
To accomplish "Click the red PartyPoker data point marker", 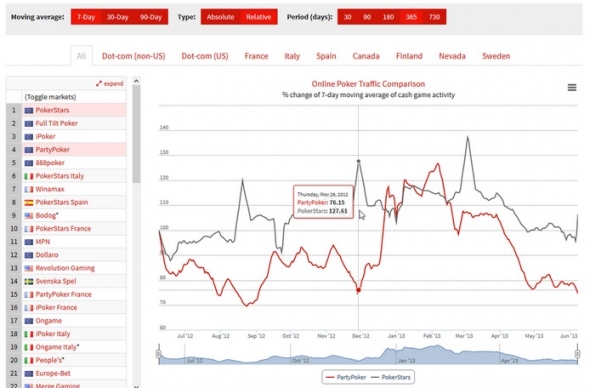I will 359,290.
